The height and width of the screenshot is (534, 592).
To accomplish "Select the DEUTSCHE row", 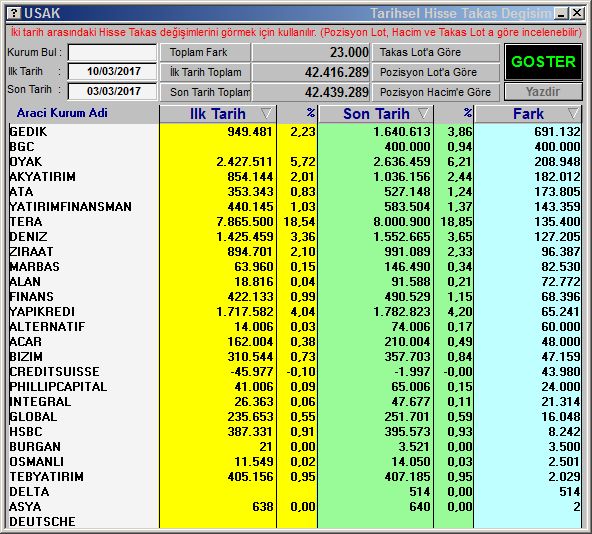I will coord(295,522).
